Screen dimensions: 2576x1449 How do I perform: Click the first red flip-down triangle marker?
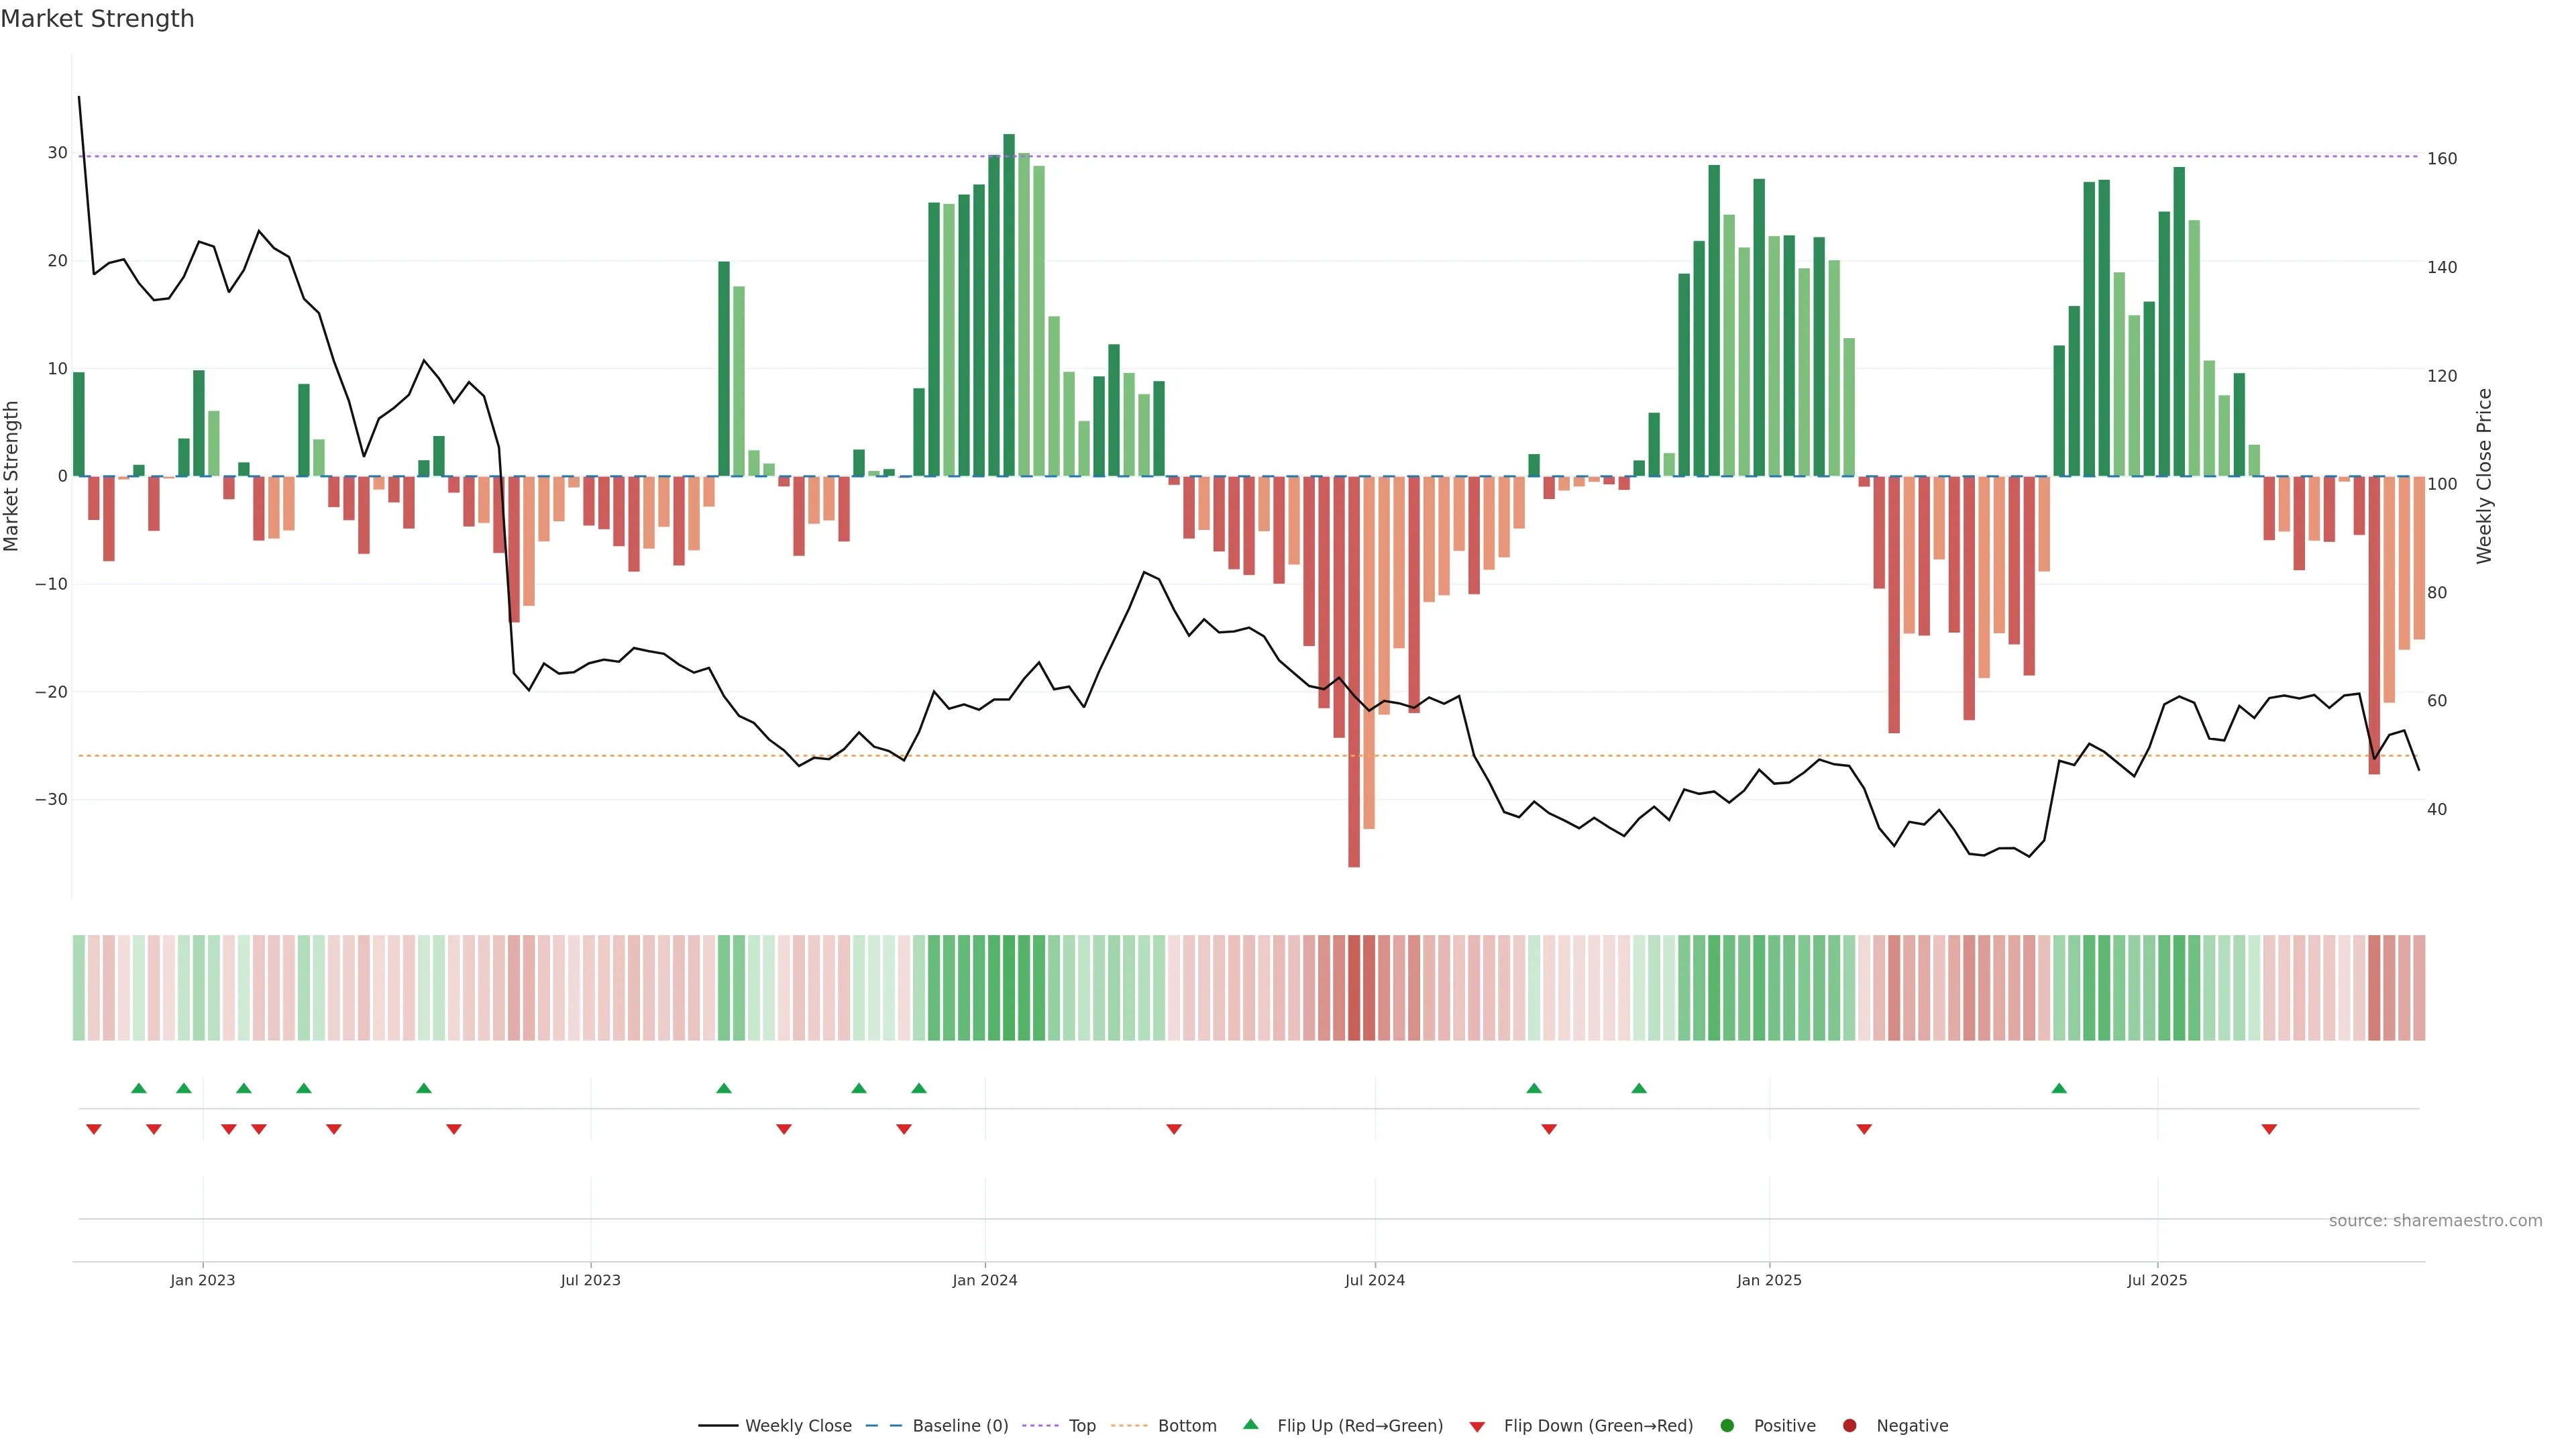pos(94,1129)
